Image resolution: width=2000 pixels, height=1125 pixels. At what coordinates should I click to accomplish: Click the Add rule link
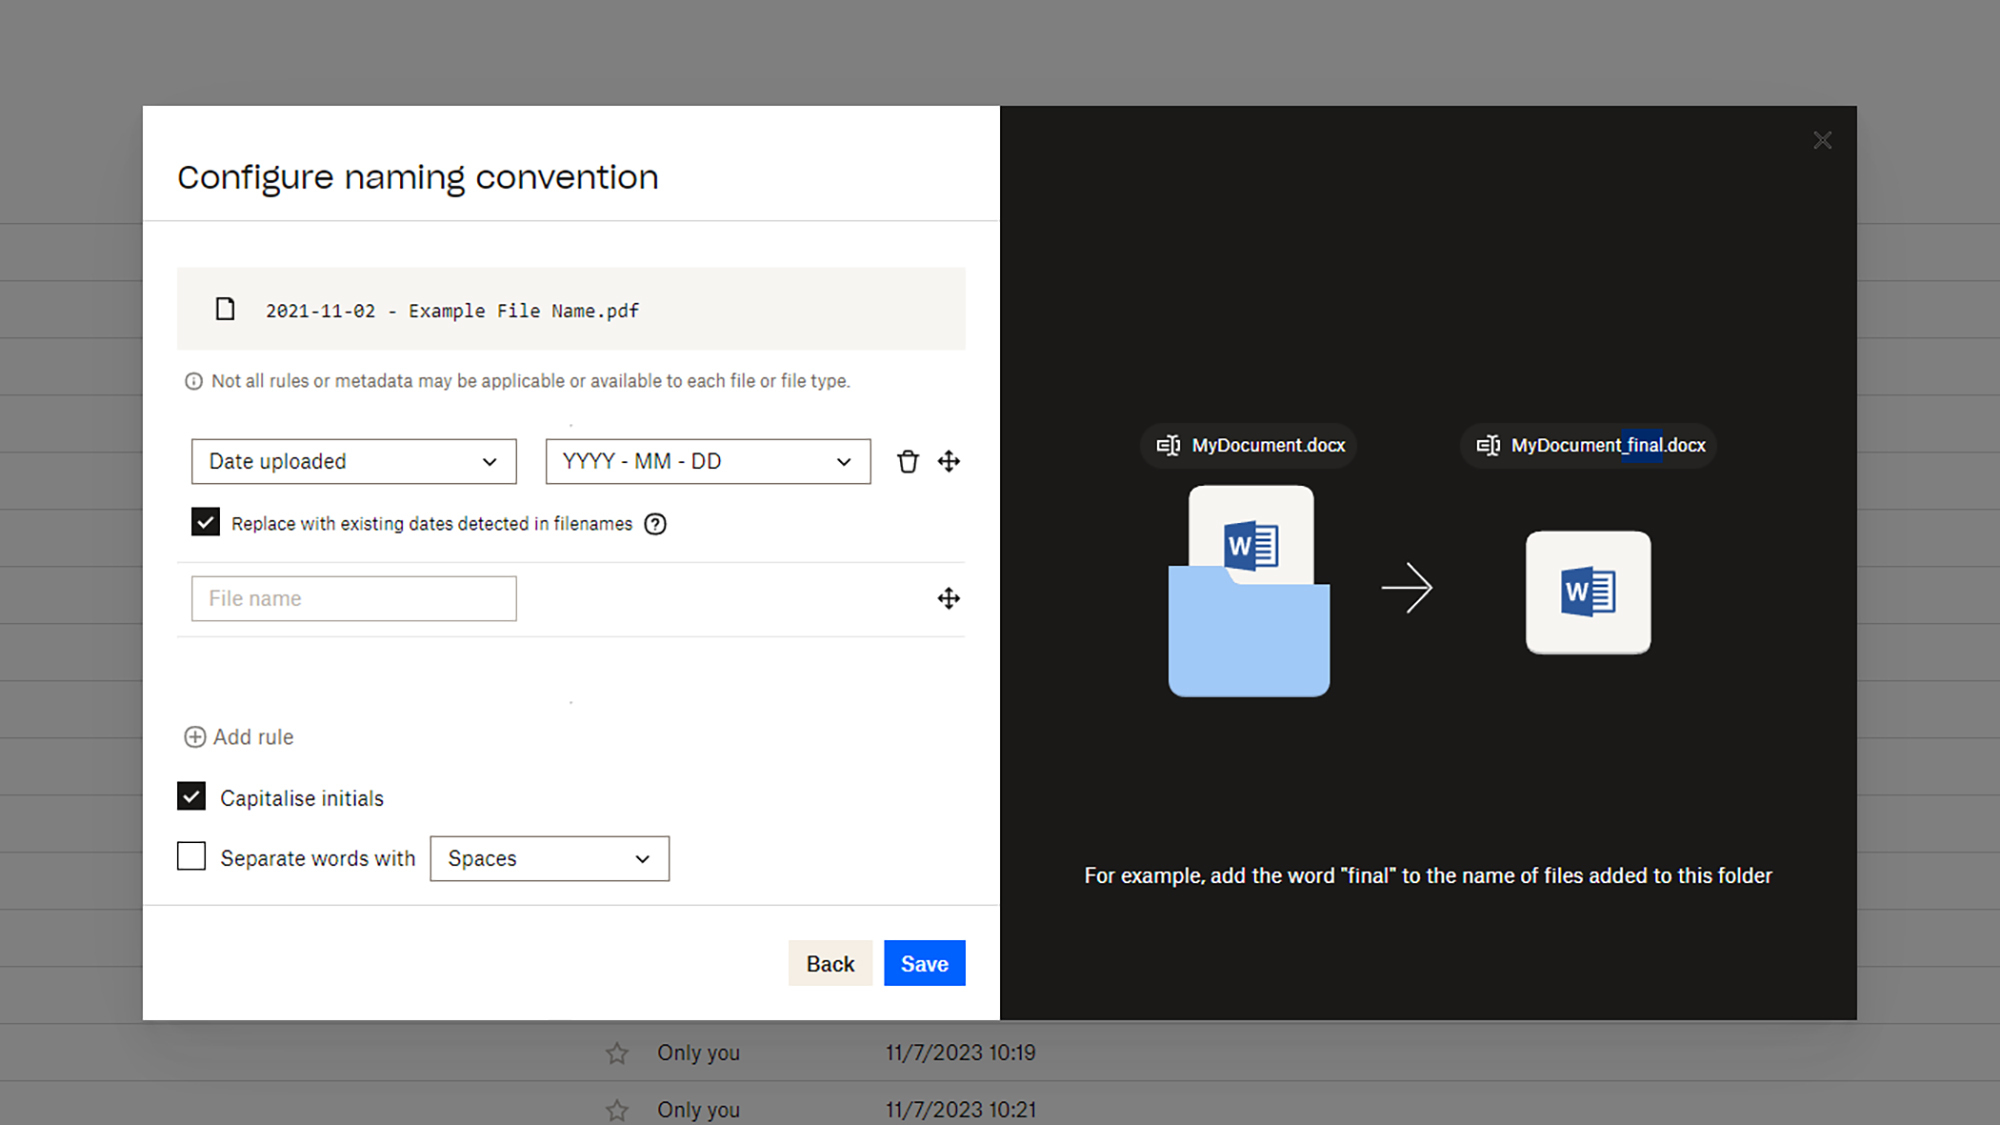(x=239, y=737)
